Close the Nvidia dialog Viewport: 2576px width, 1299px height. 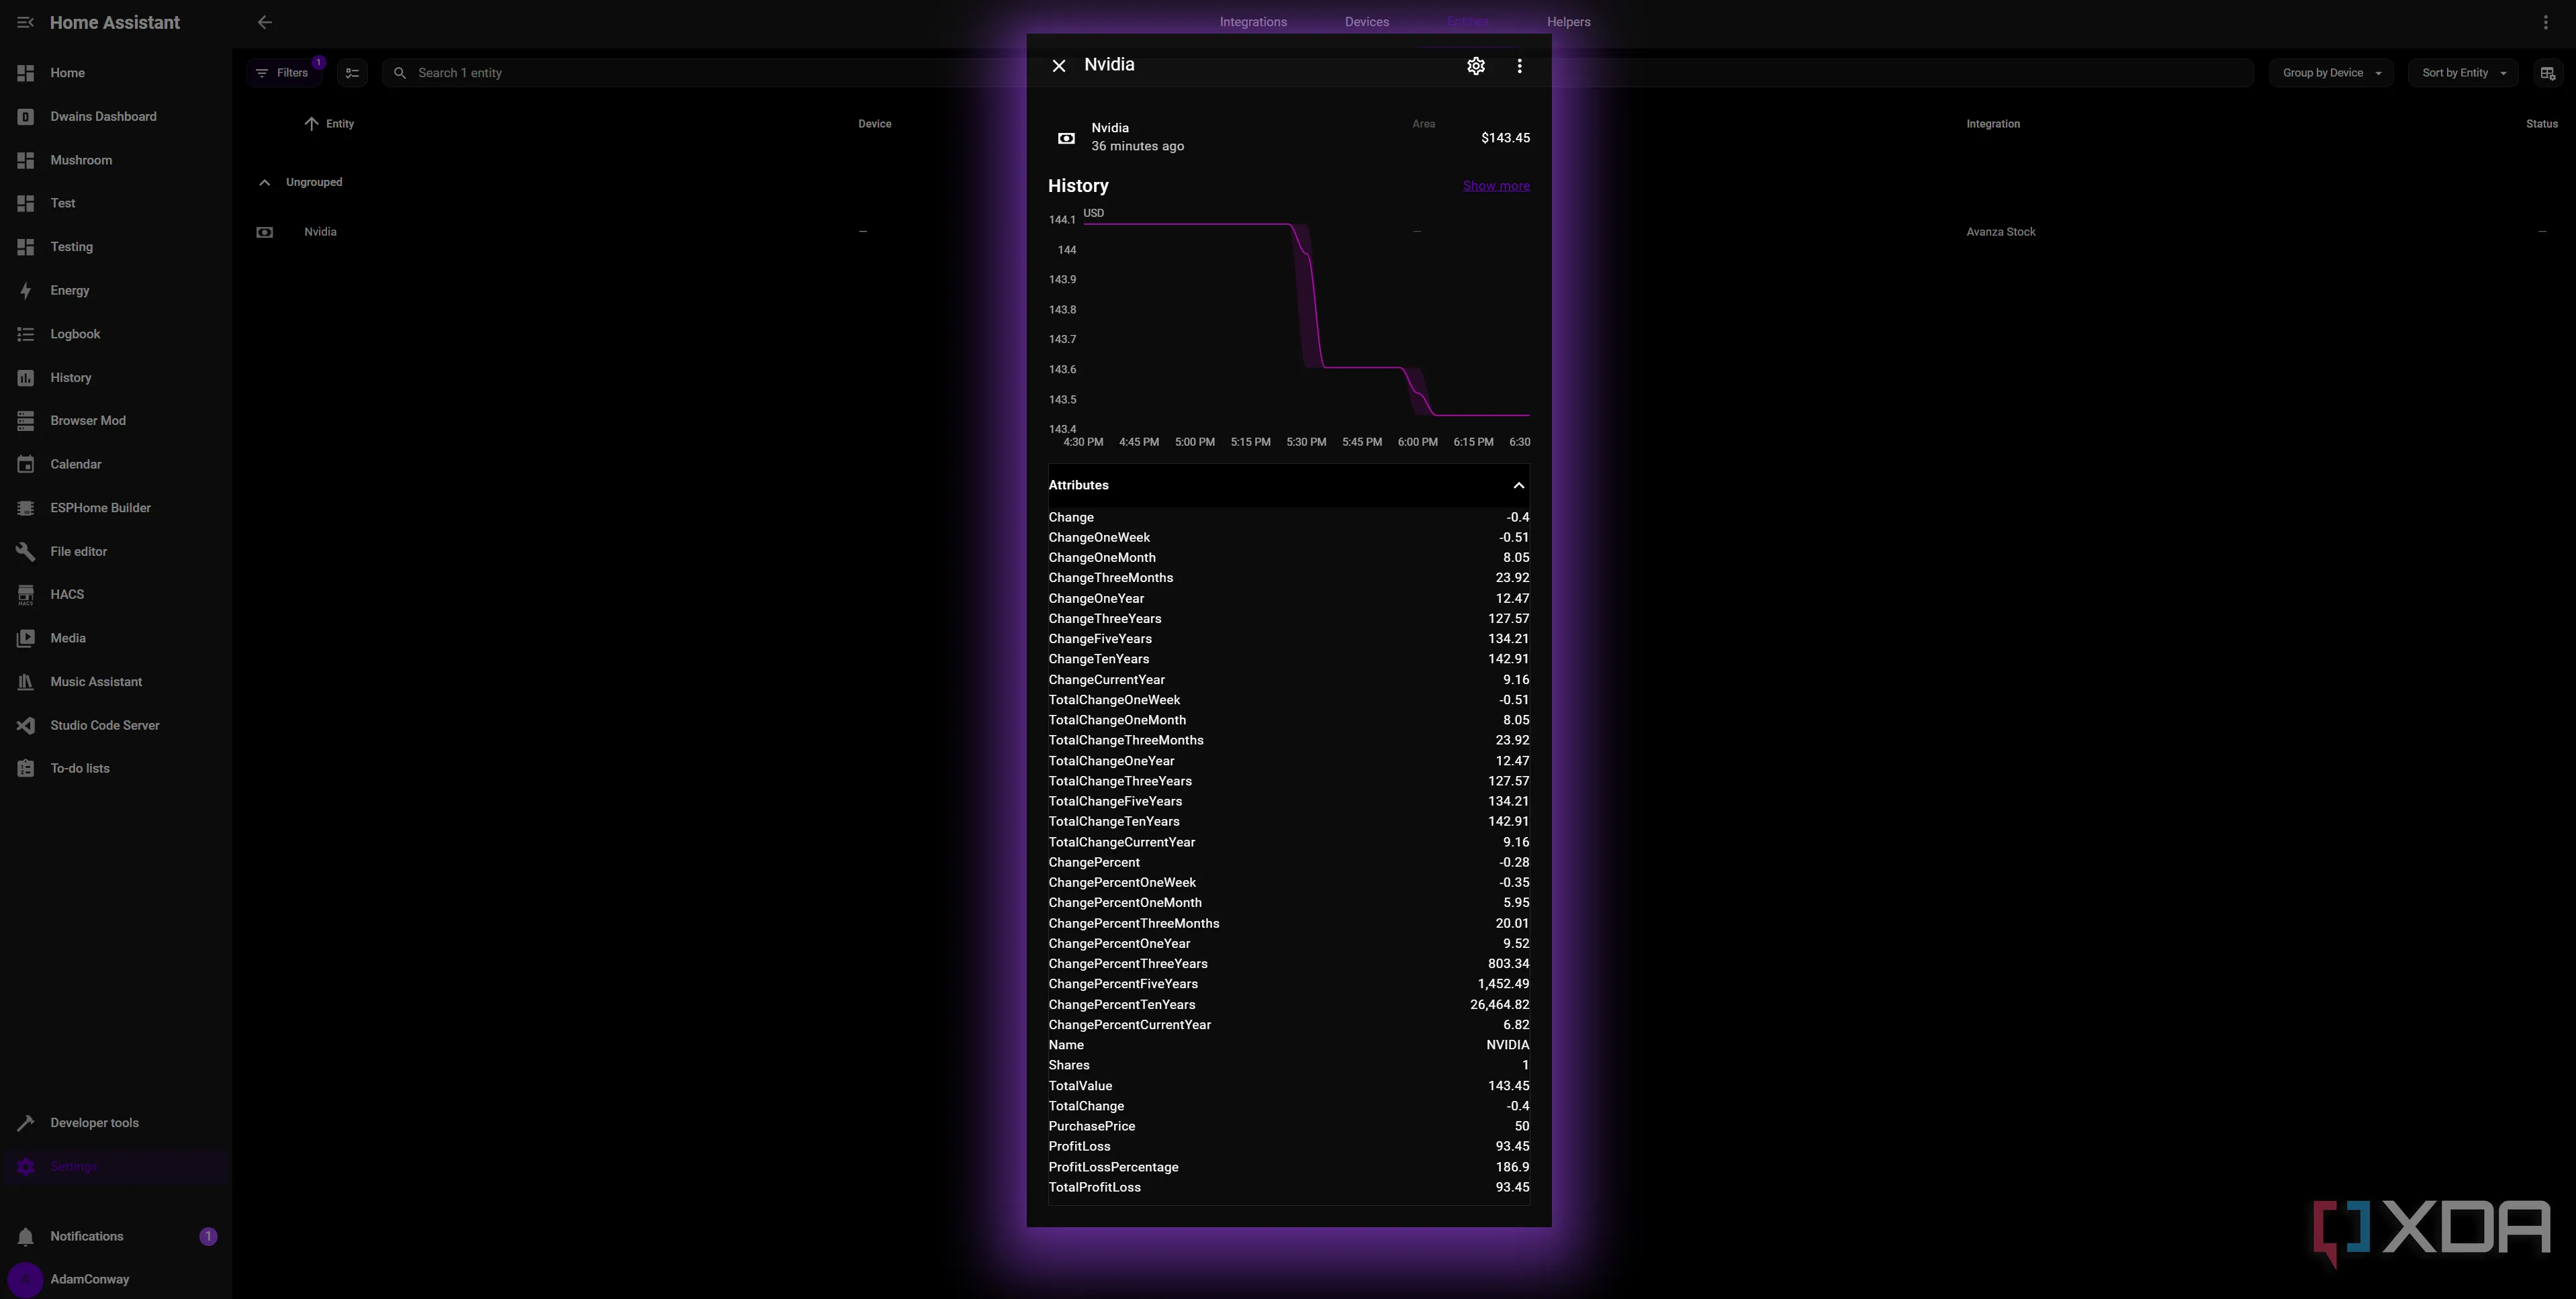point(1059,66)
